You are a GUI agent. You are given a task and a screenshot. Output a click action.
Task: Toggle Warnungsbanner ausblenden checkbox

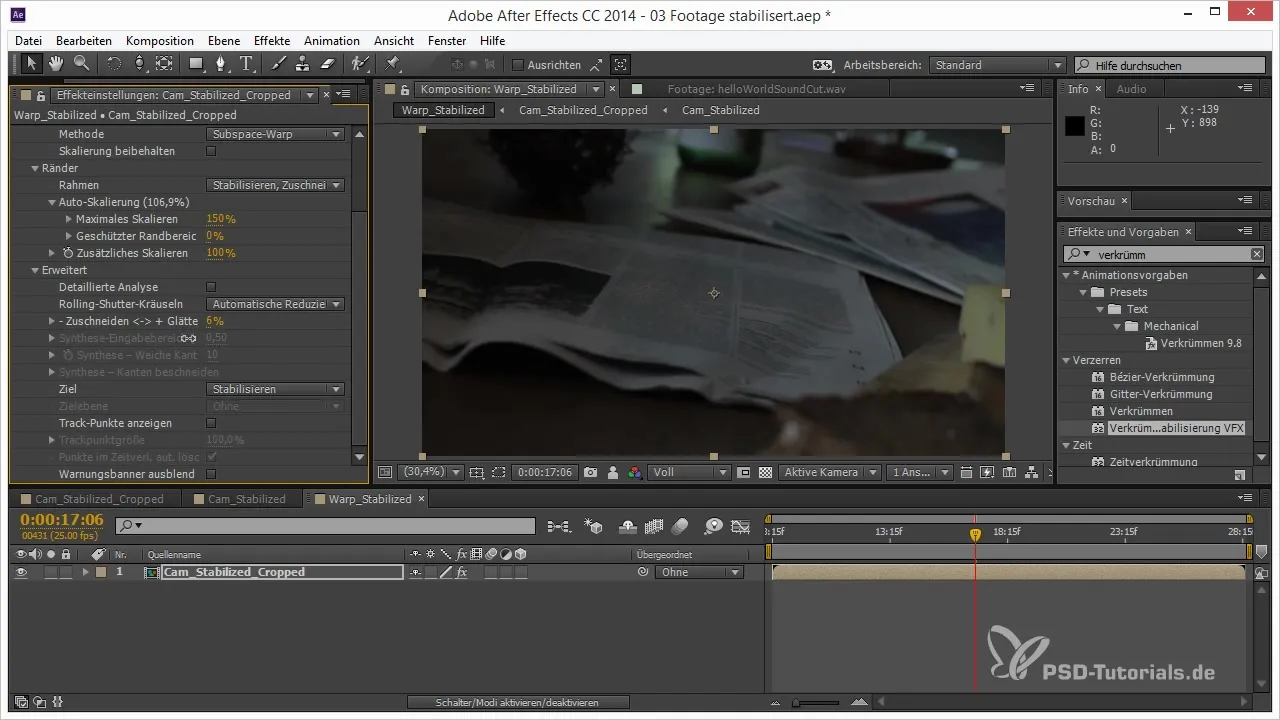pyautogui.click(x=211, y=474)
